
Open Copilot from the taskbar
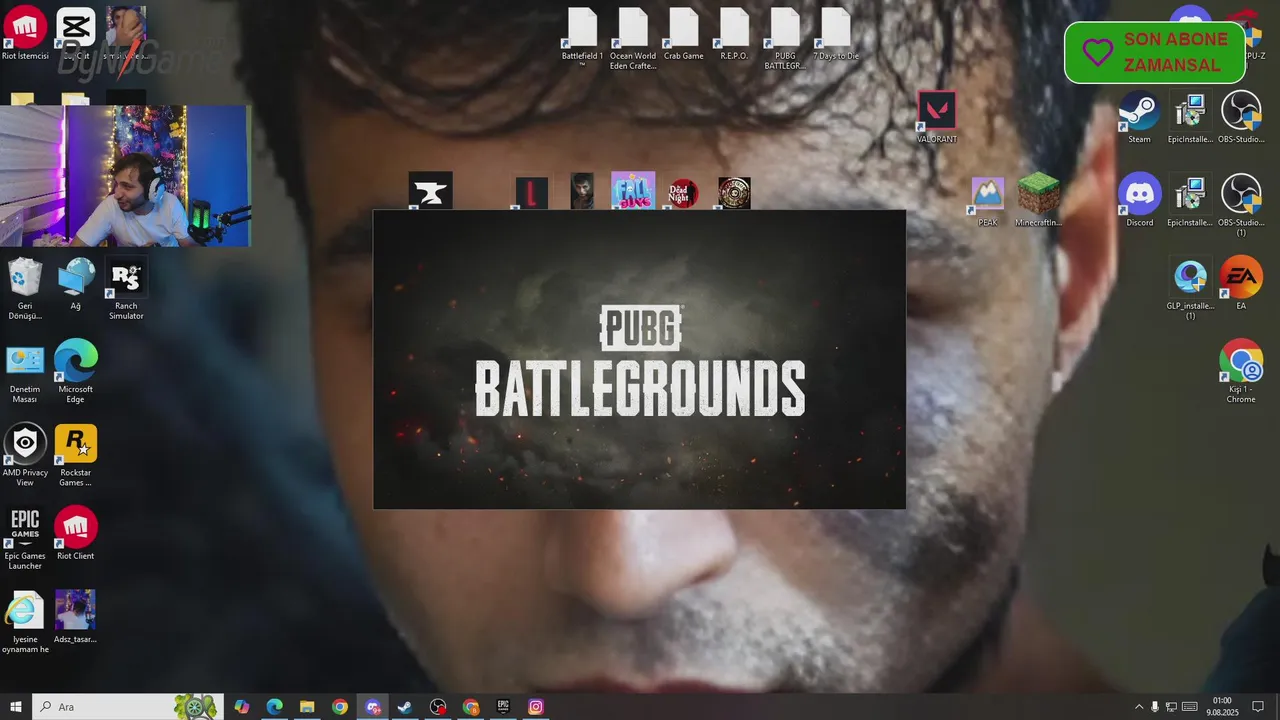click(x=241, y=707)
